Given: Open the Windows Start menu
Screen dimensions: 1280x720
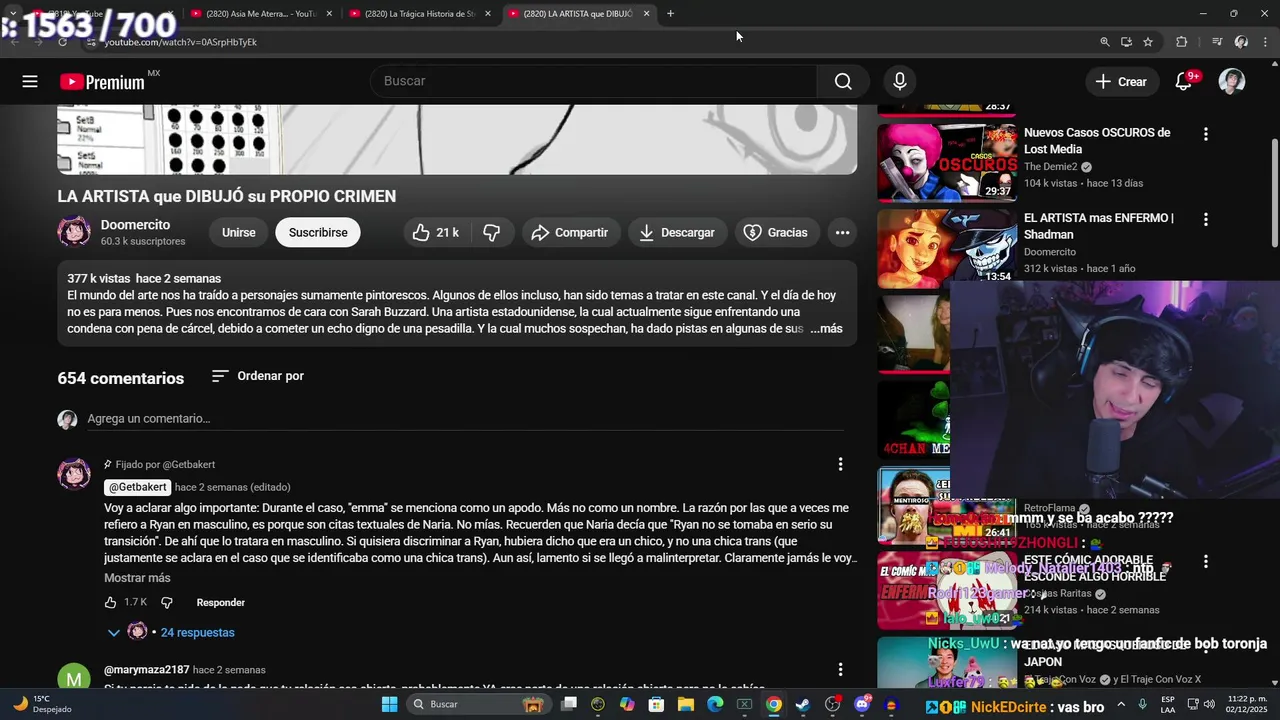Looking at the screenshot, I should click(x=389, y=704).
